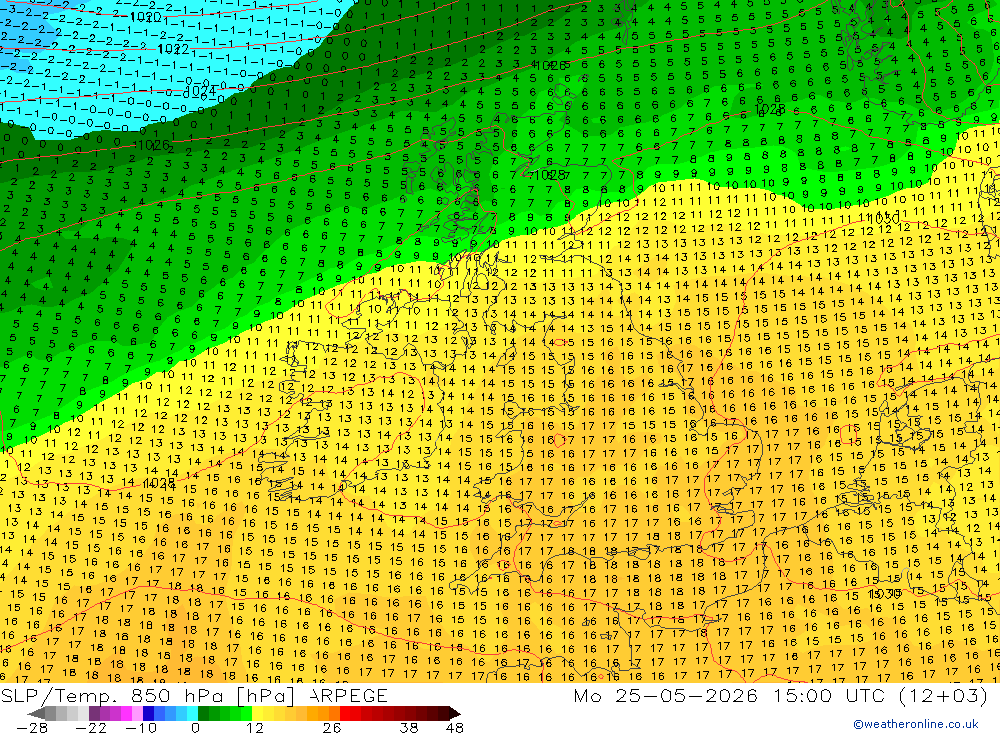Viewport: 1000px width, 733px height.
Task: Click the -28 legend scale value
Action: [32, 727]
